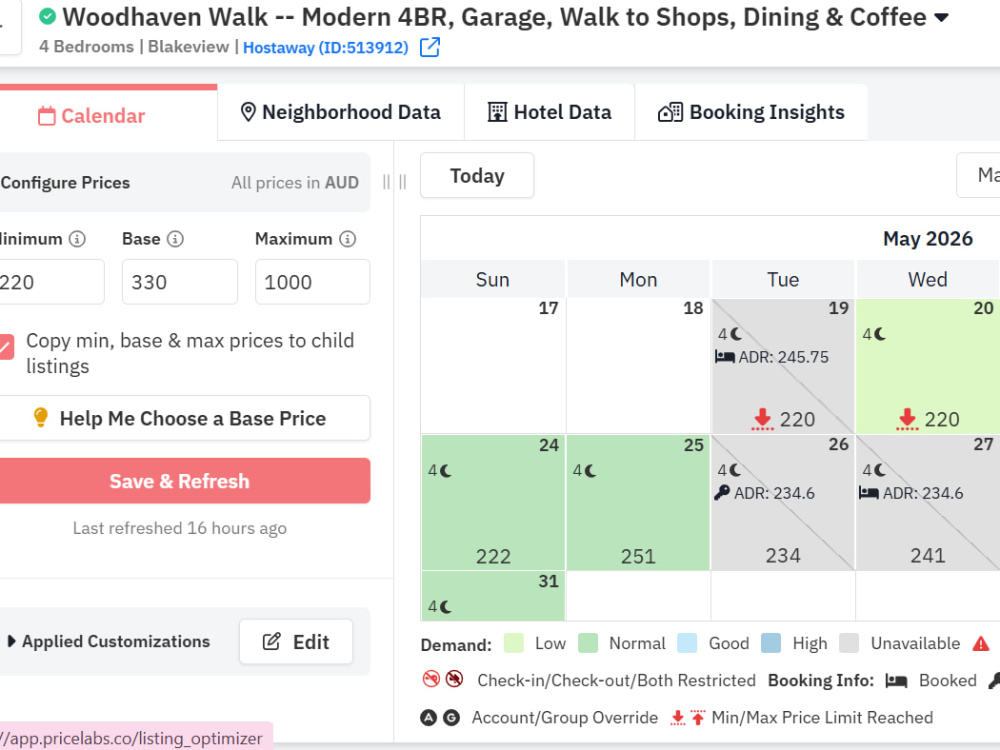Click the moon min-stay icon on May 24
The image size is (1000, 750).
coord(445,471)
